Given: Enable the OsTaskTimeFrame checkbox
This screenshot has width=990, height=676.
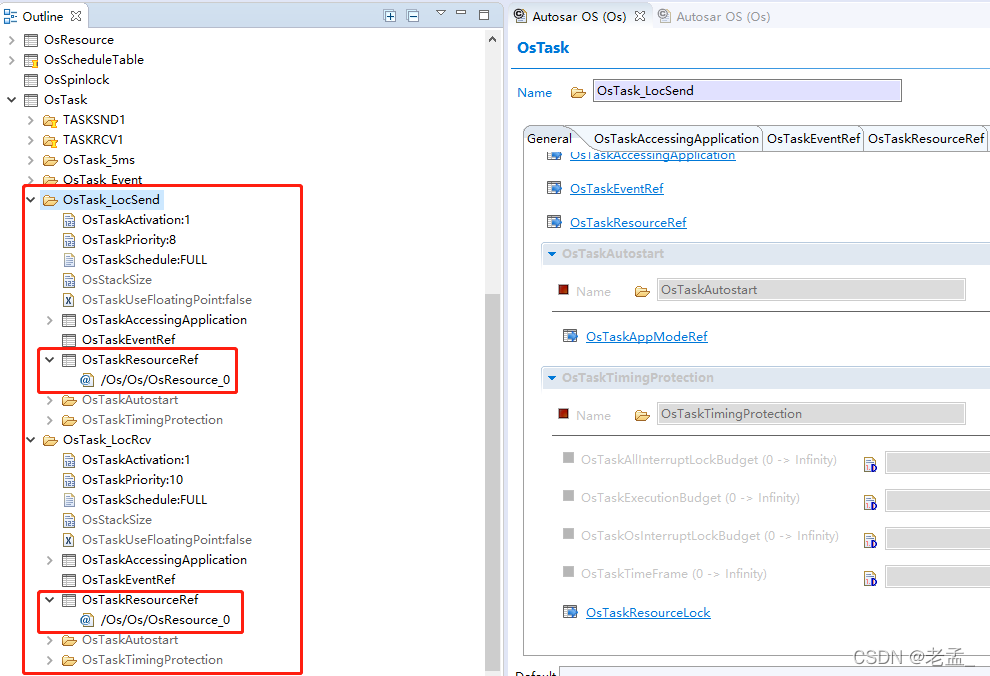Looking at the screenshot, I should pyautogui.click(x=568, y=571).
